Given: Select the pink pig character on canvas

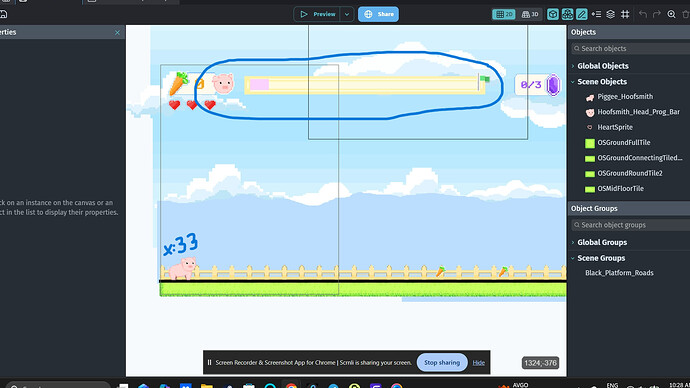Looking at the screenshot, I should point(182,268).
